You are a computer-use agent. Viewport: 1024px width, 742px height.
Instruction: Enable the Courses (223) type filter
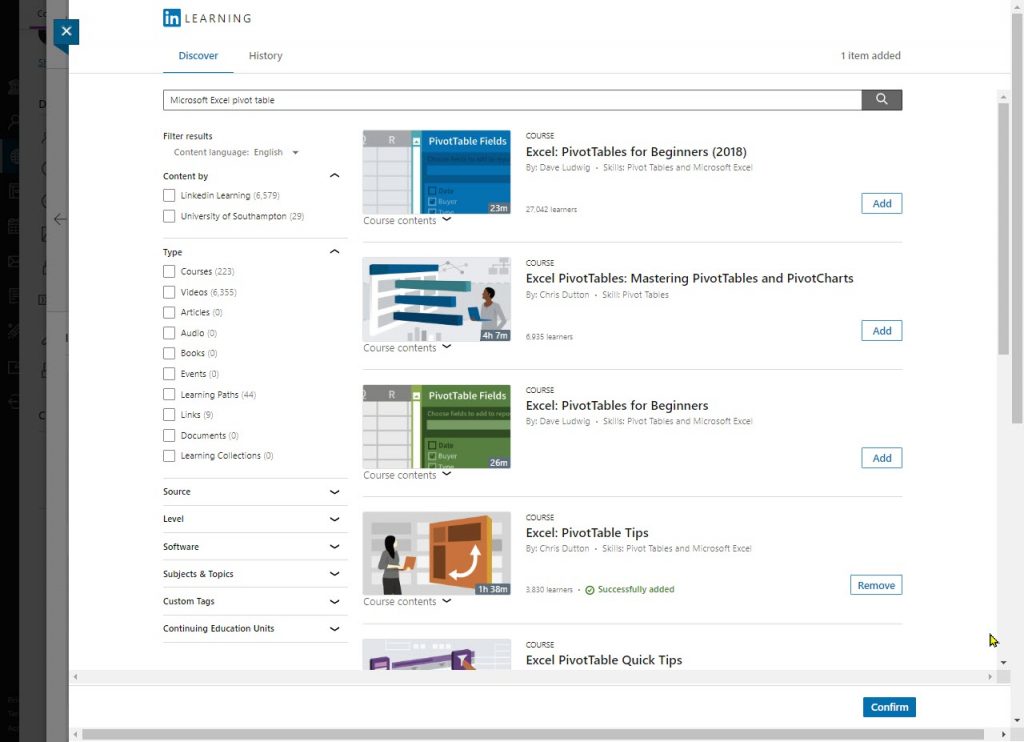click(x=169, y=271)
